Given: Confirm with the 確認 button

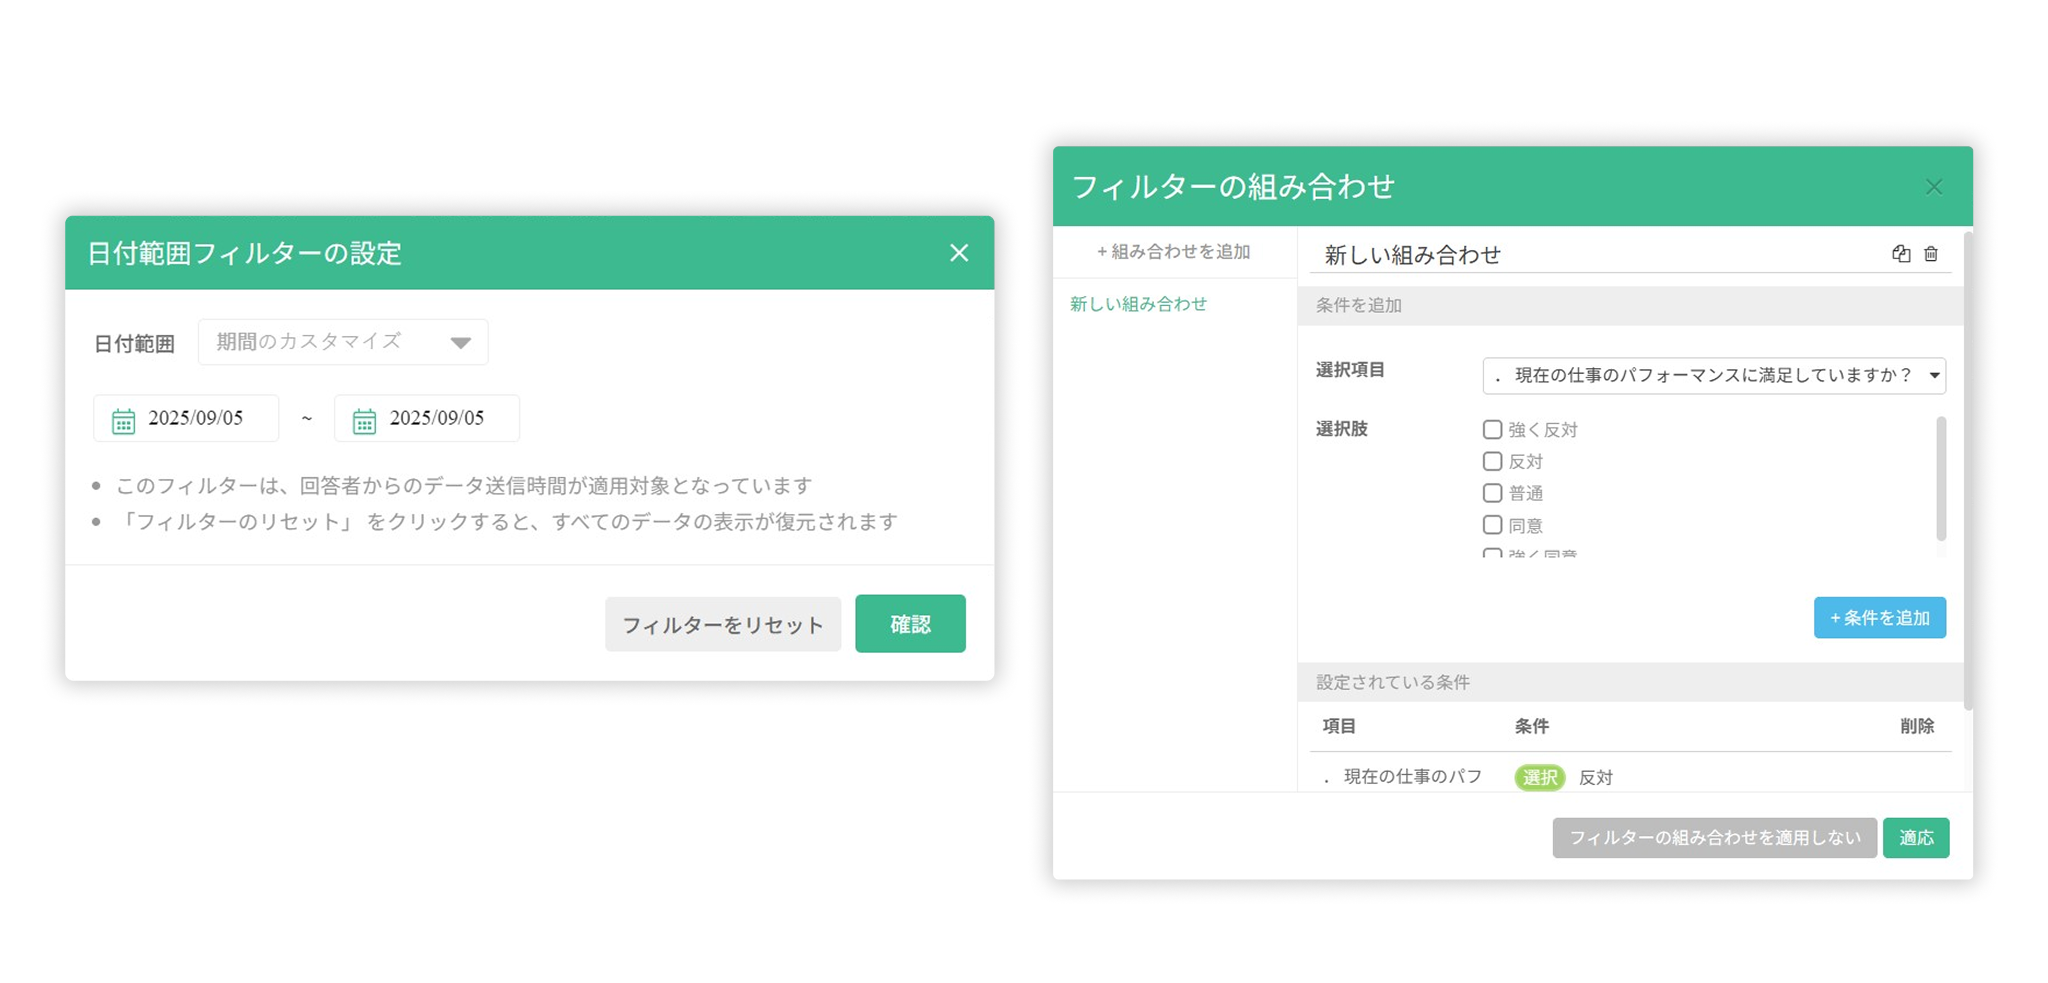Looking at the screenshot, I should point(910,624).
